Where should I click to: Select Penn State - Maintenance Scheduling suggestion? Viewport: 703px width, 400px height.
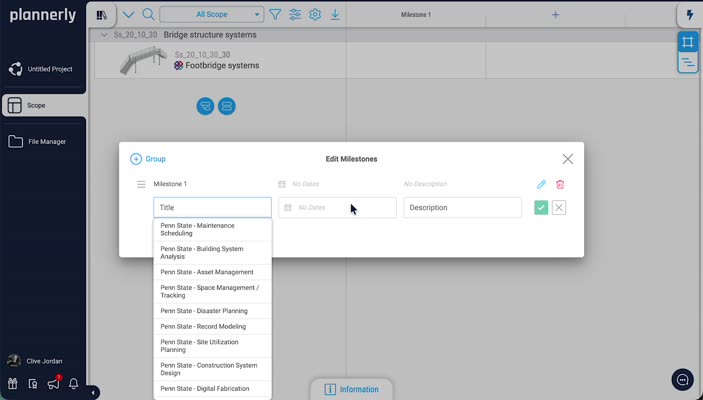click(213, 230)
